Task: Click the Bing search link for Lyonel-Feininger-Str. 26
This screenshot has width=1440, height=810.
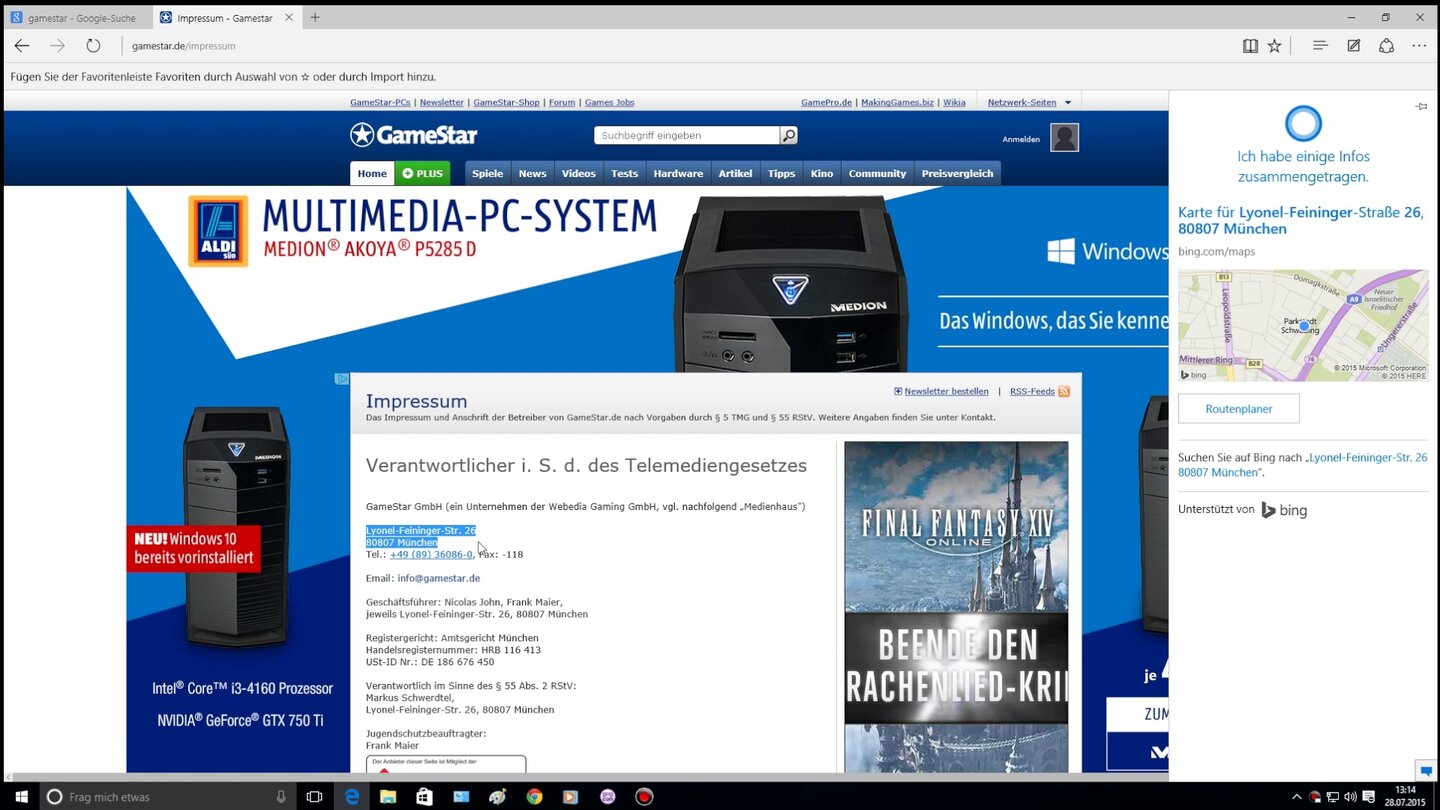Action: 1304,464
